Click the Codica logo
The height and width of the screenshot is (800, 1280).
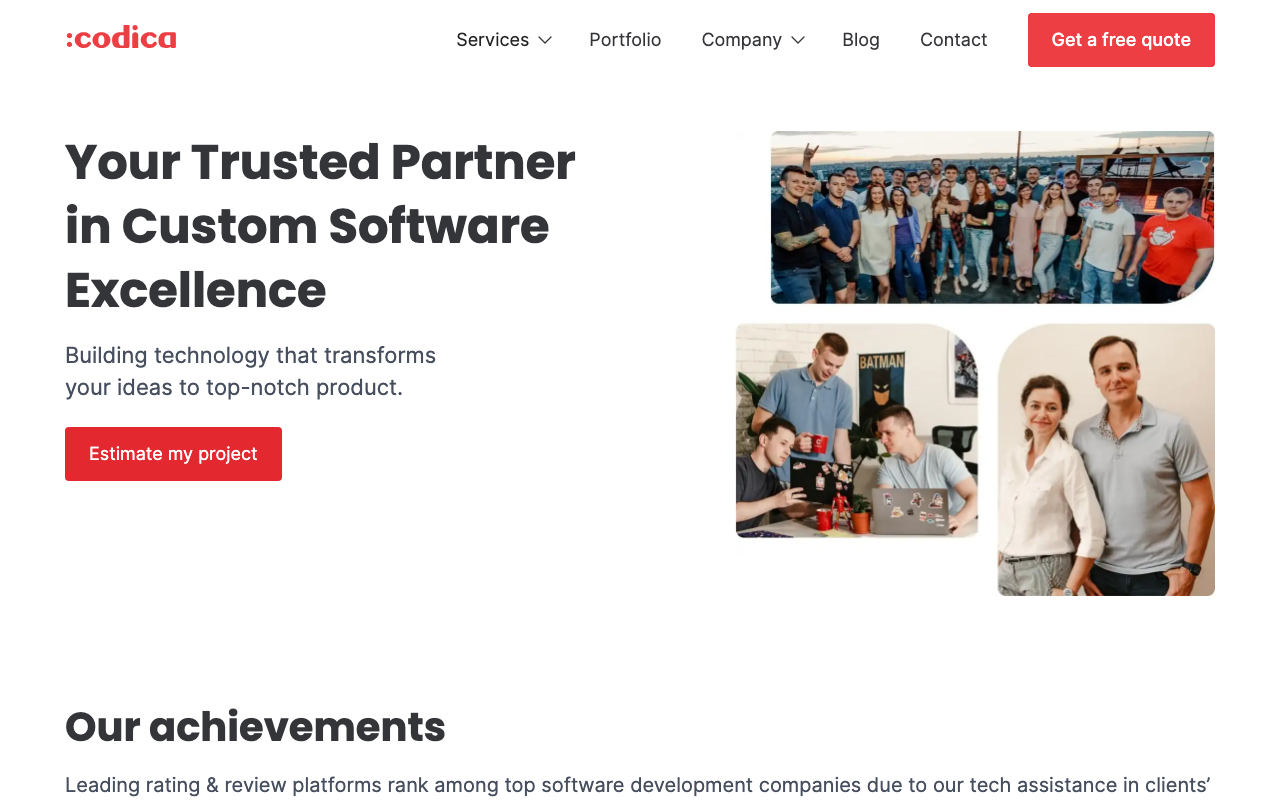(x=121, y=39)
